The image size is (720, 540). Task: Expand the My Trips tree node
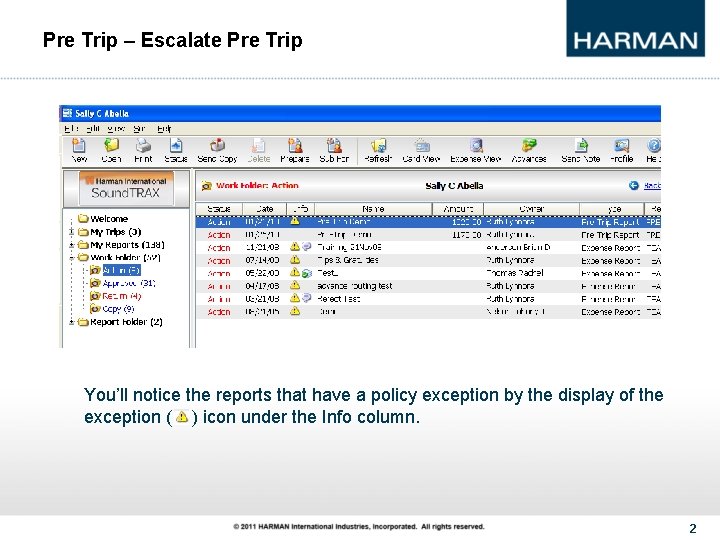[x=72, y=232]
